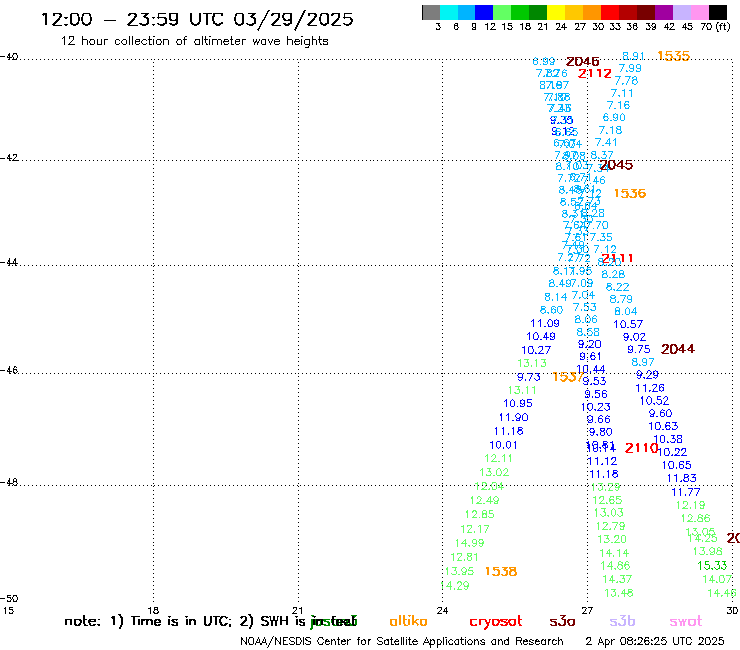Viewport: 740px width, 650px height.
Task: Click the title '12:00 – 23:59 UTC 03/29/2025'
Action: (x=197, y=19)
